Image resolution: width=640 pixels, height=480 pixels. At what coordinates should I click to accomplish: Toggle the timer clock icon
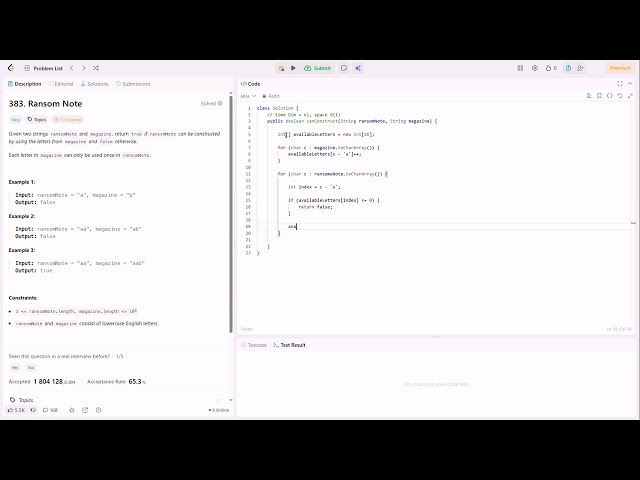point(568,68)
